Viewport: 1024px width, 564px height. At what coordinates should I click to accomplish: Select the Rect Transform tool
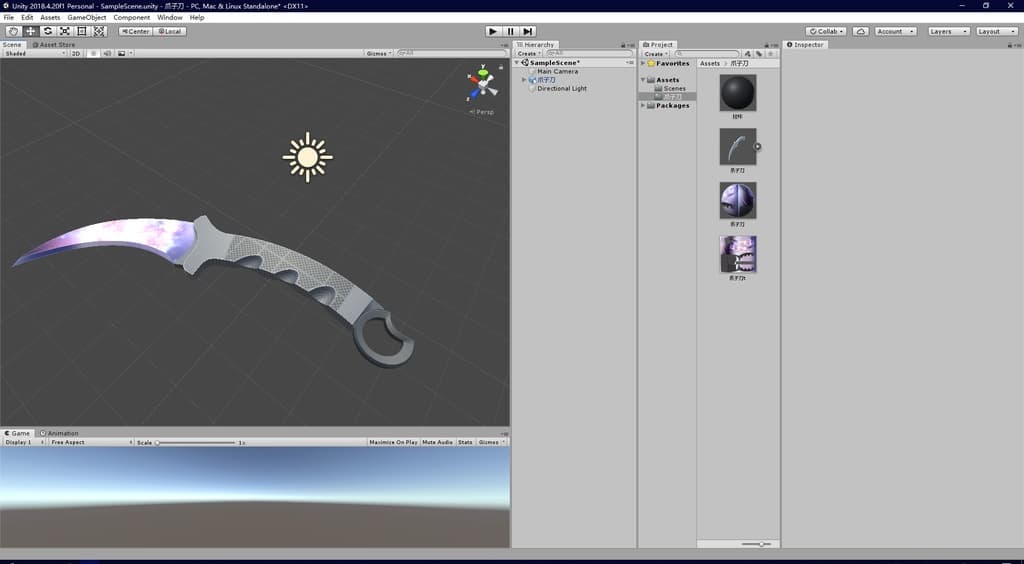tap(81, 31)
